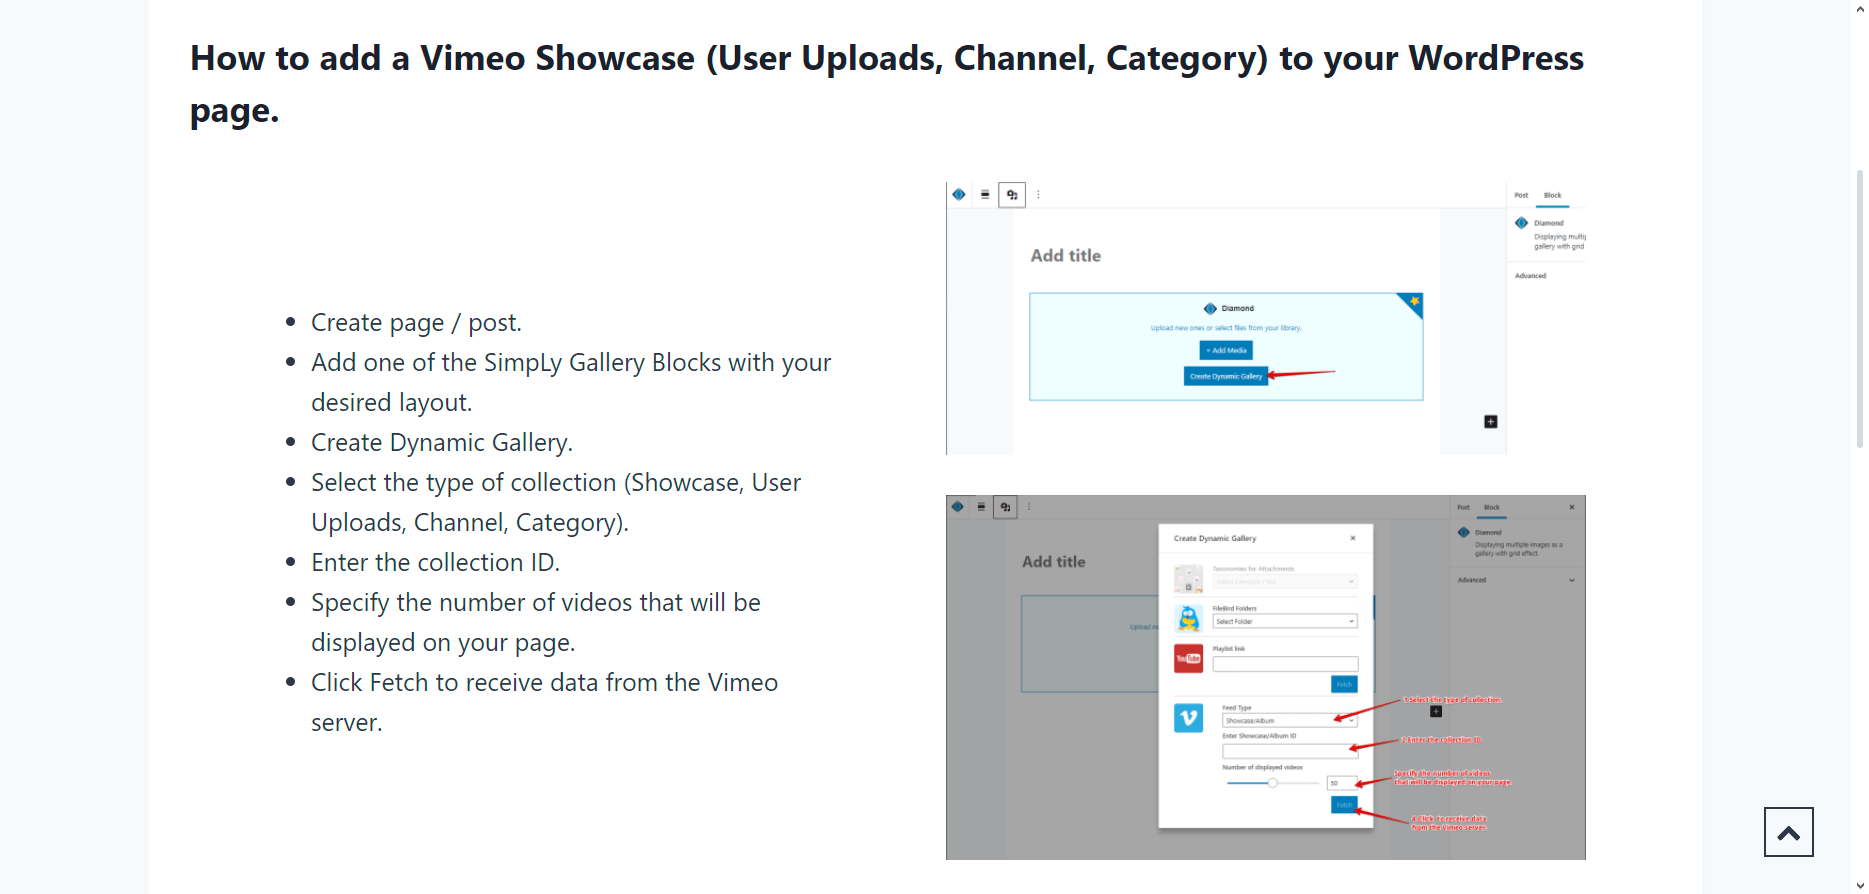
Task: Click the transform icon in lower editor toolbar
Action: pos(1005,507)
